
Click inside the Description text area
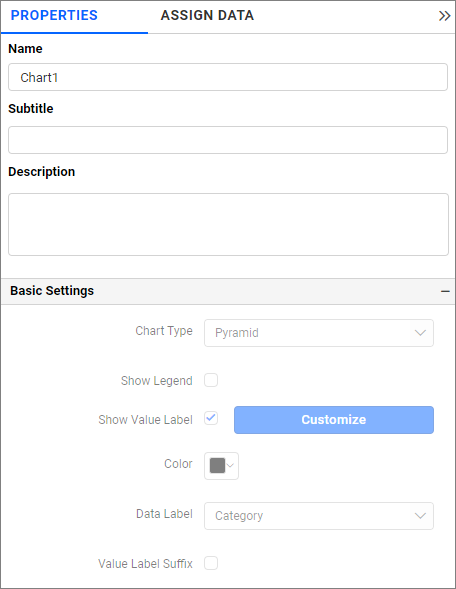pyautogui.click(x=228, y=224)
